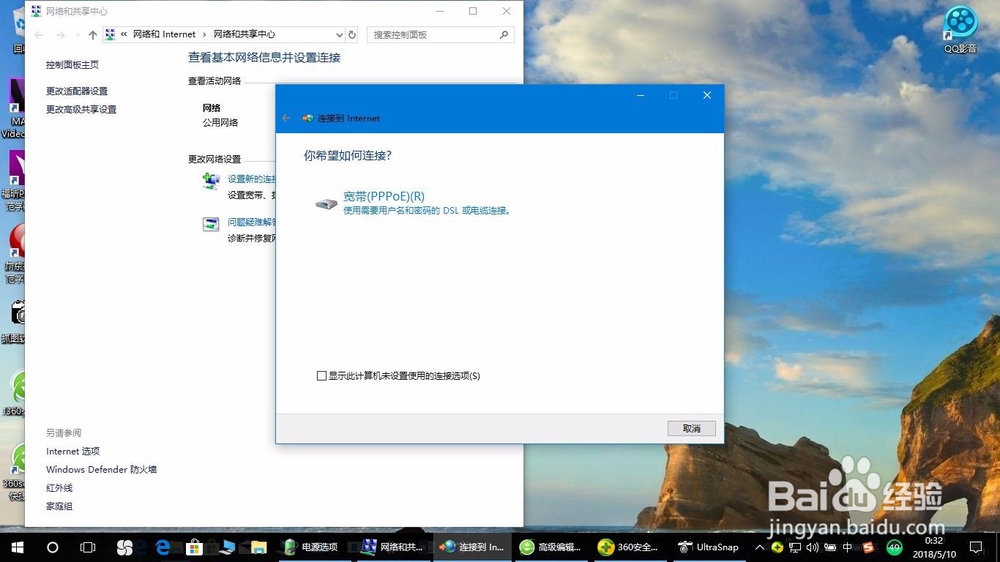The image size is (1000, 562).
Task: Open Cortana search circle on taskbar
Action: [x=53, y=547]
